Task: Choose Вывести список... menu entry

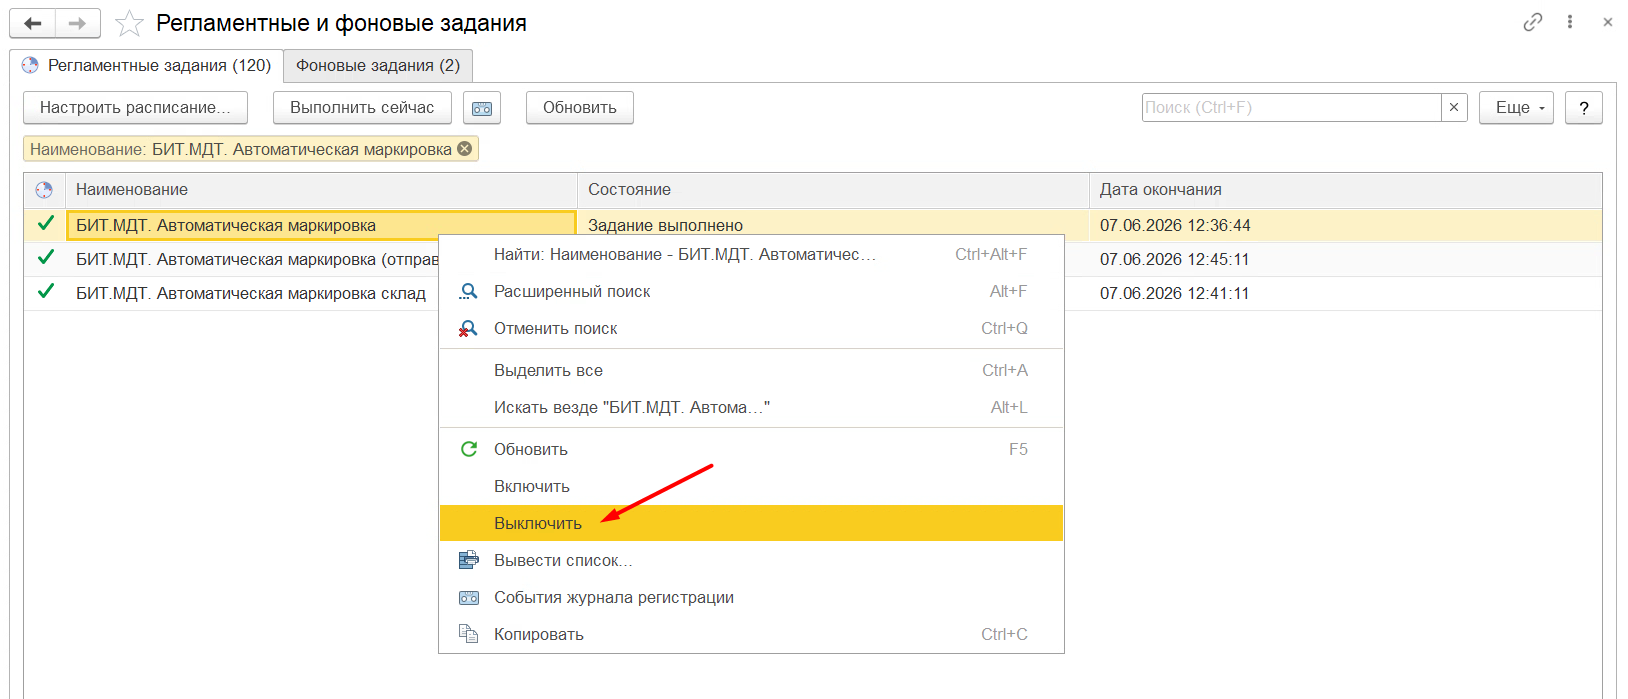Action: pyautogui.click(x=751, y=560)
